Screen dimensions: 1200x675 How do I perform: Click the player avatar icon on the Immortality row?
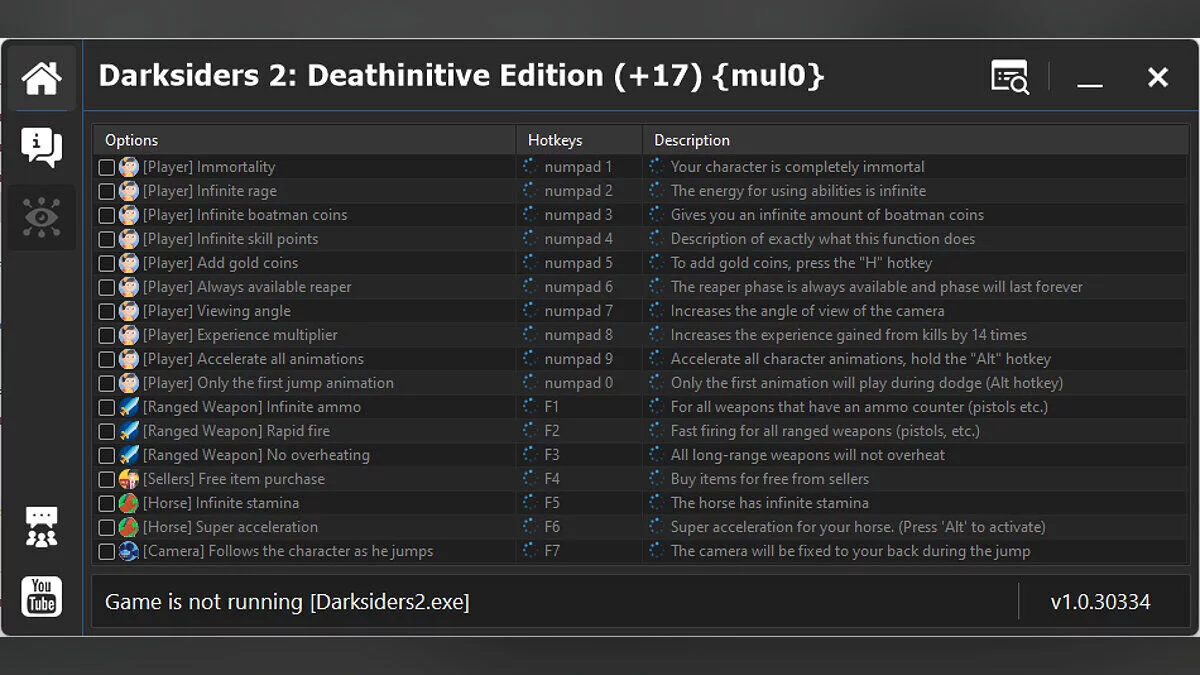128,166
